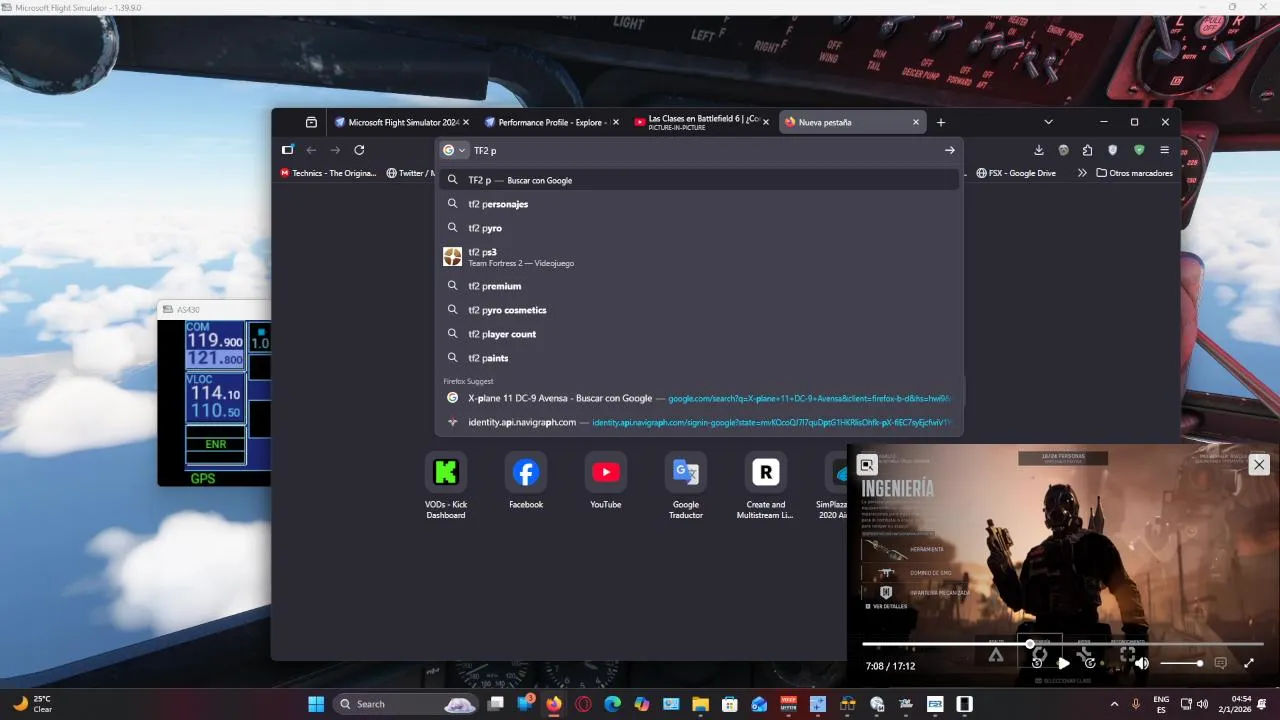The image size is (1280, 720).
Task: Choose the 'tf2 paints' suggestion
Action: tap(700, 358)
